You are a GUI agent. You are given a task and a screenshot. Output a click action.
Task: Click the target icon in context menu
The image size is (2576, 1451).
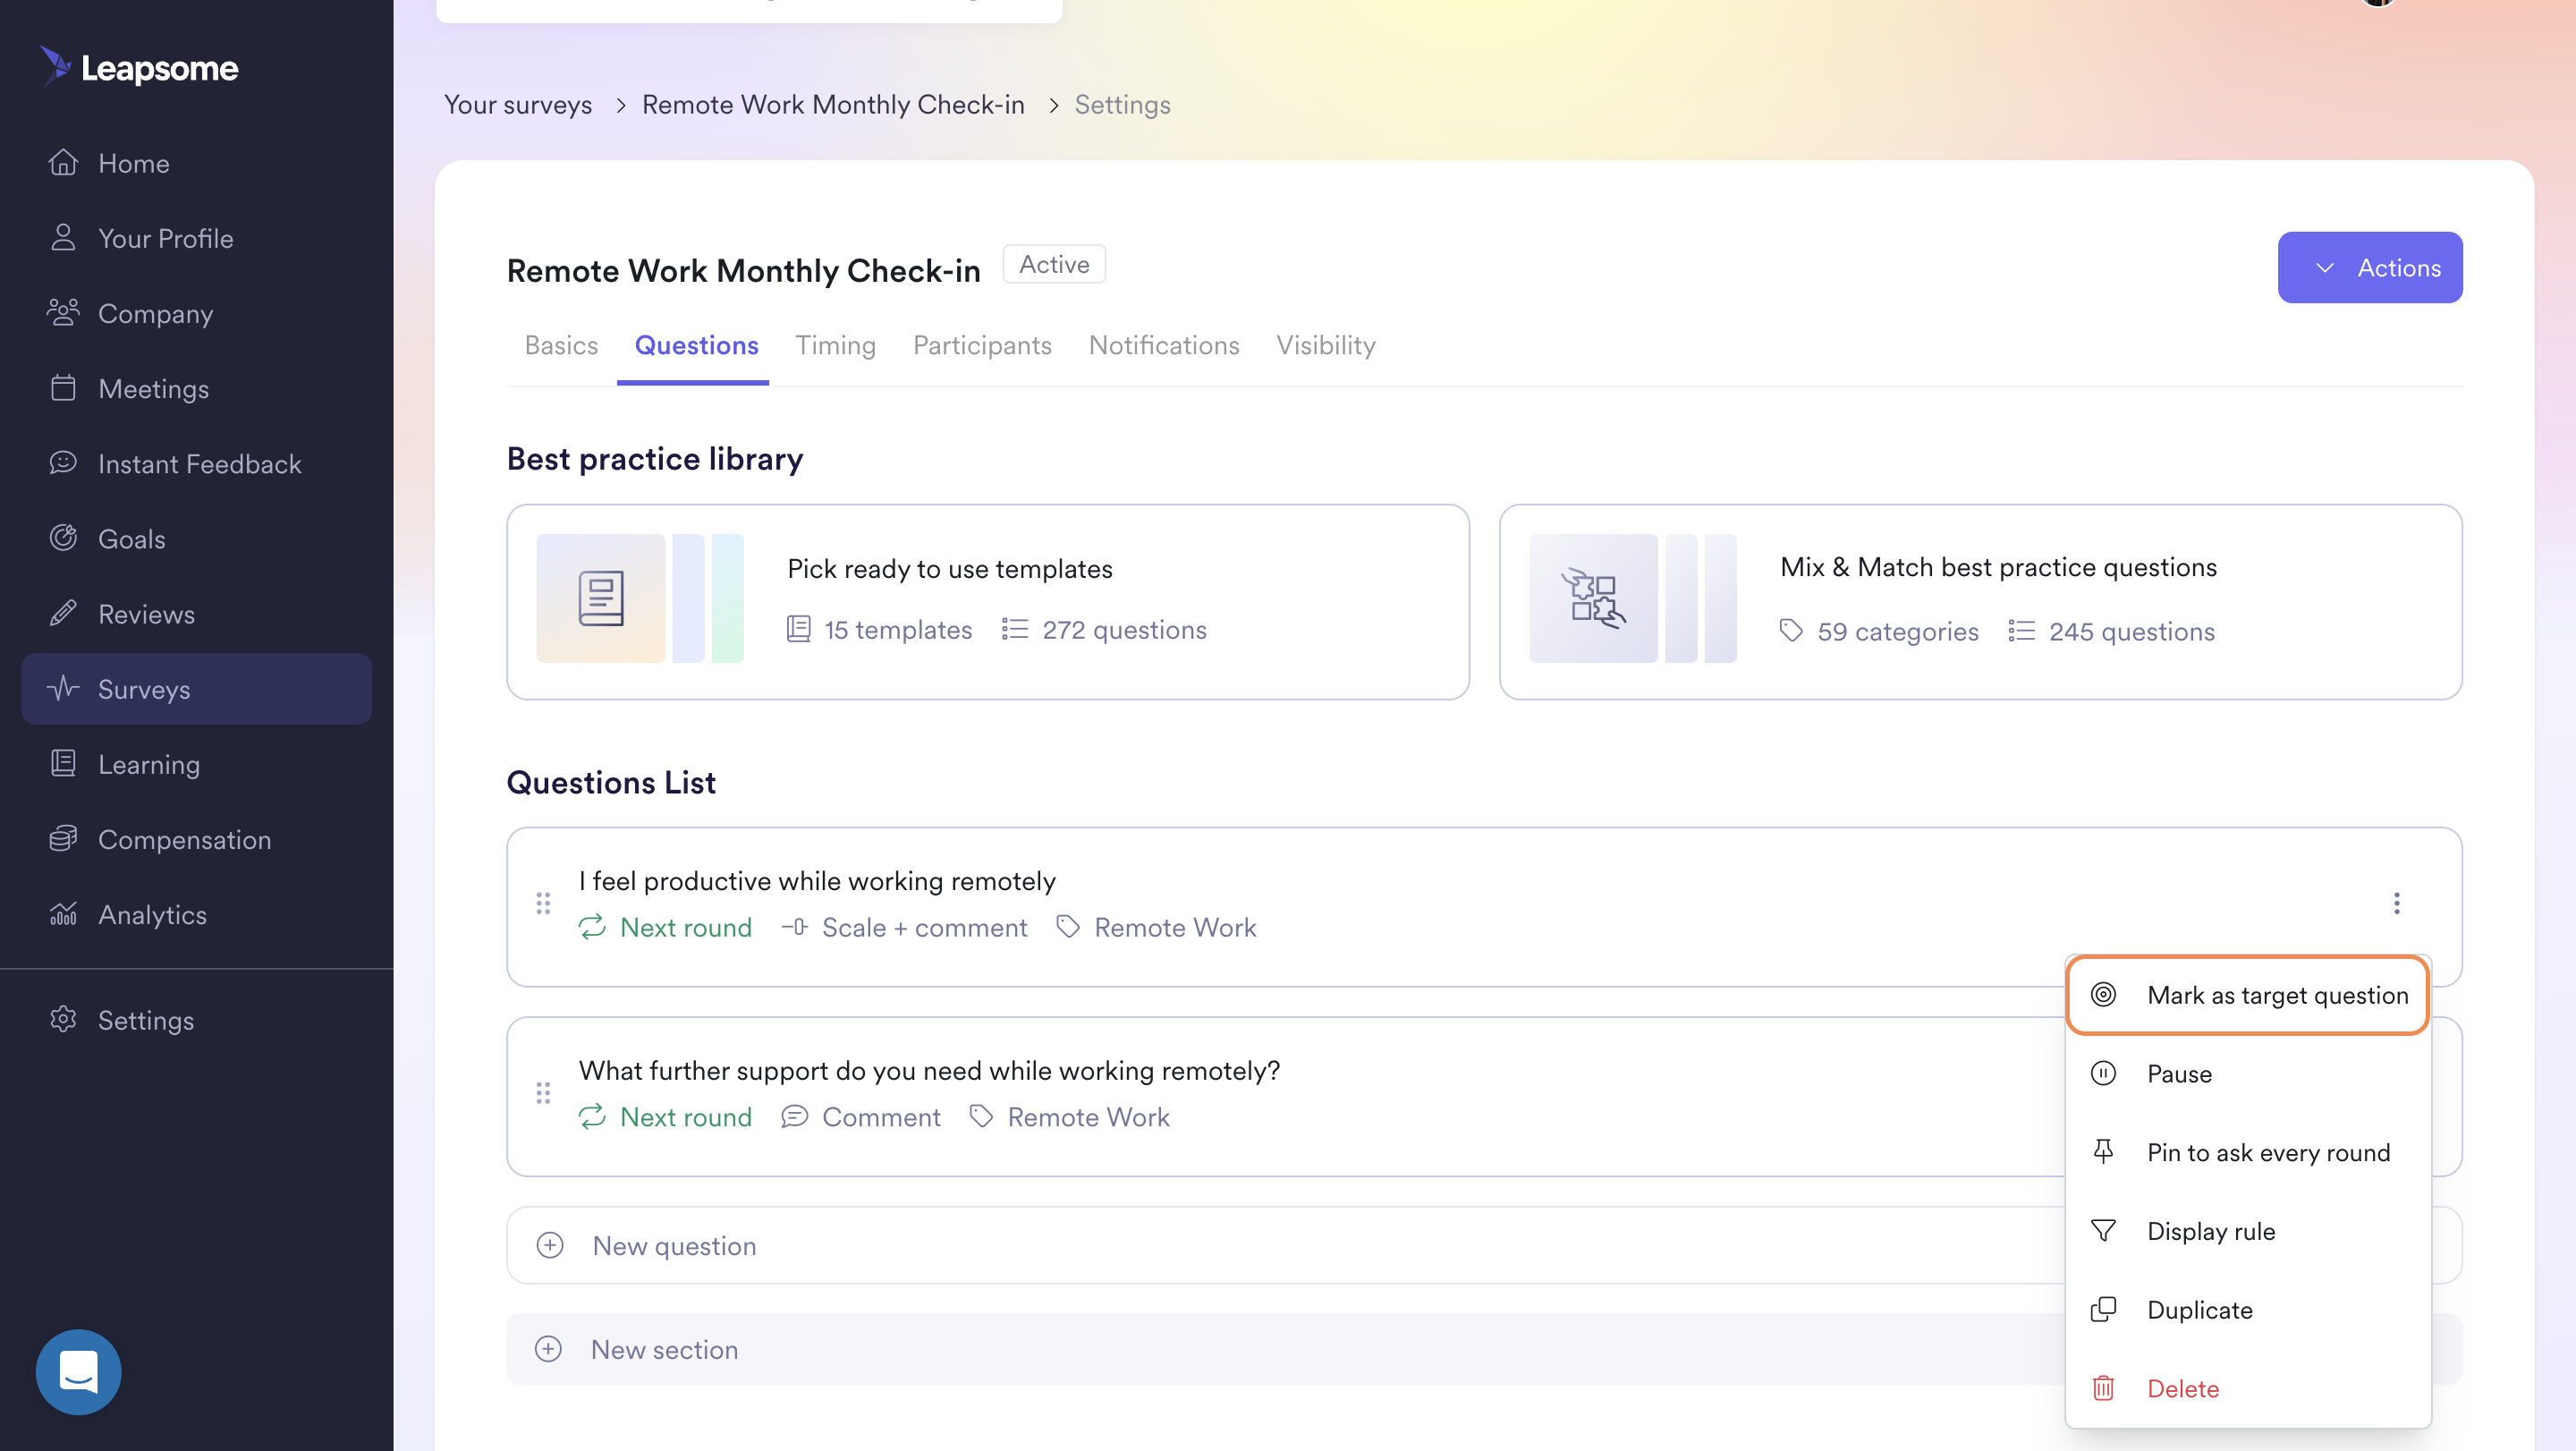pyautogui.click(x=2103, y=994)
